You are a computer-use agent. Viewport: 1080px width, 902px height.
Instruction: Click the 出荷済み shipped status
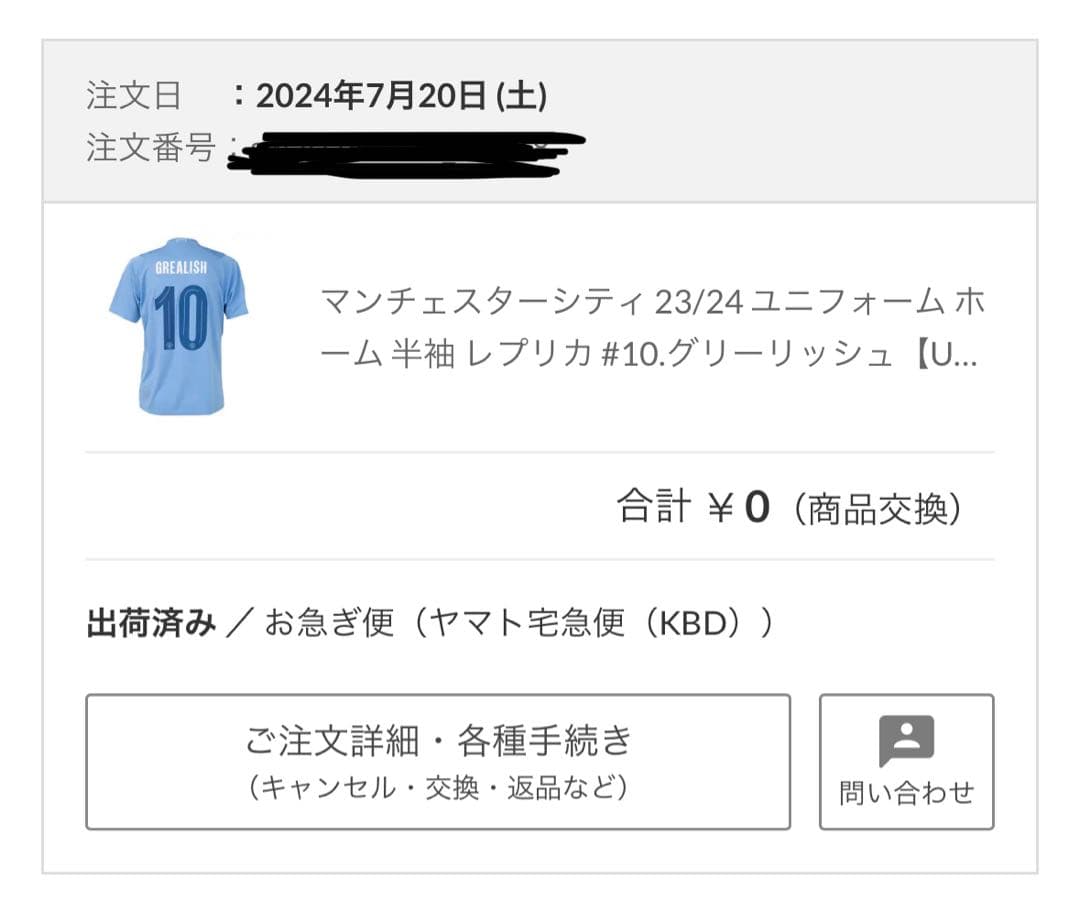pos(148,620)
